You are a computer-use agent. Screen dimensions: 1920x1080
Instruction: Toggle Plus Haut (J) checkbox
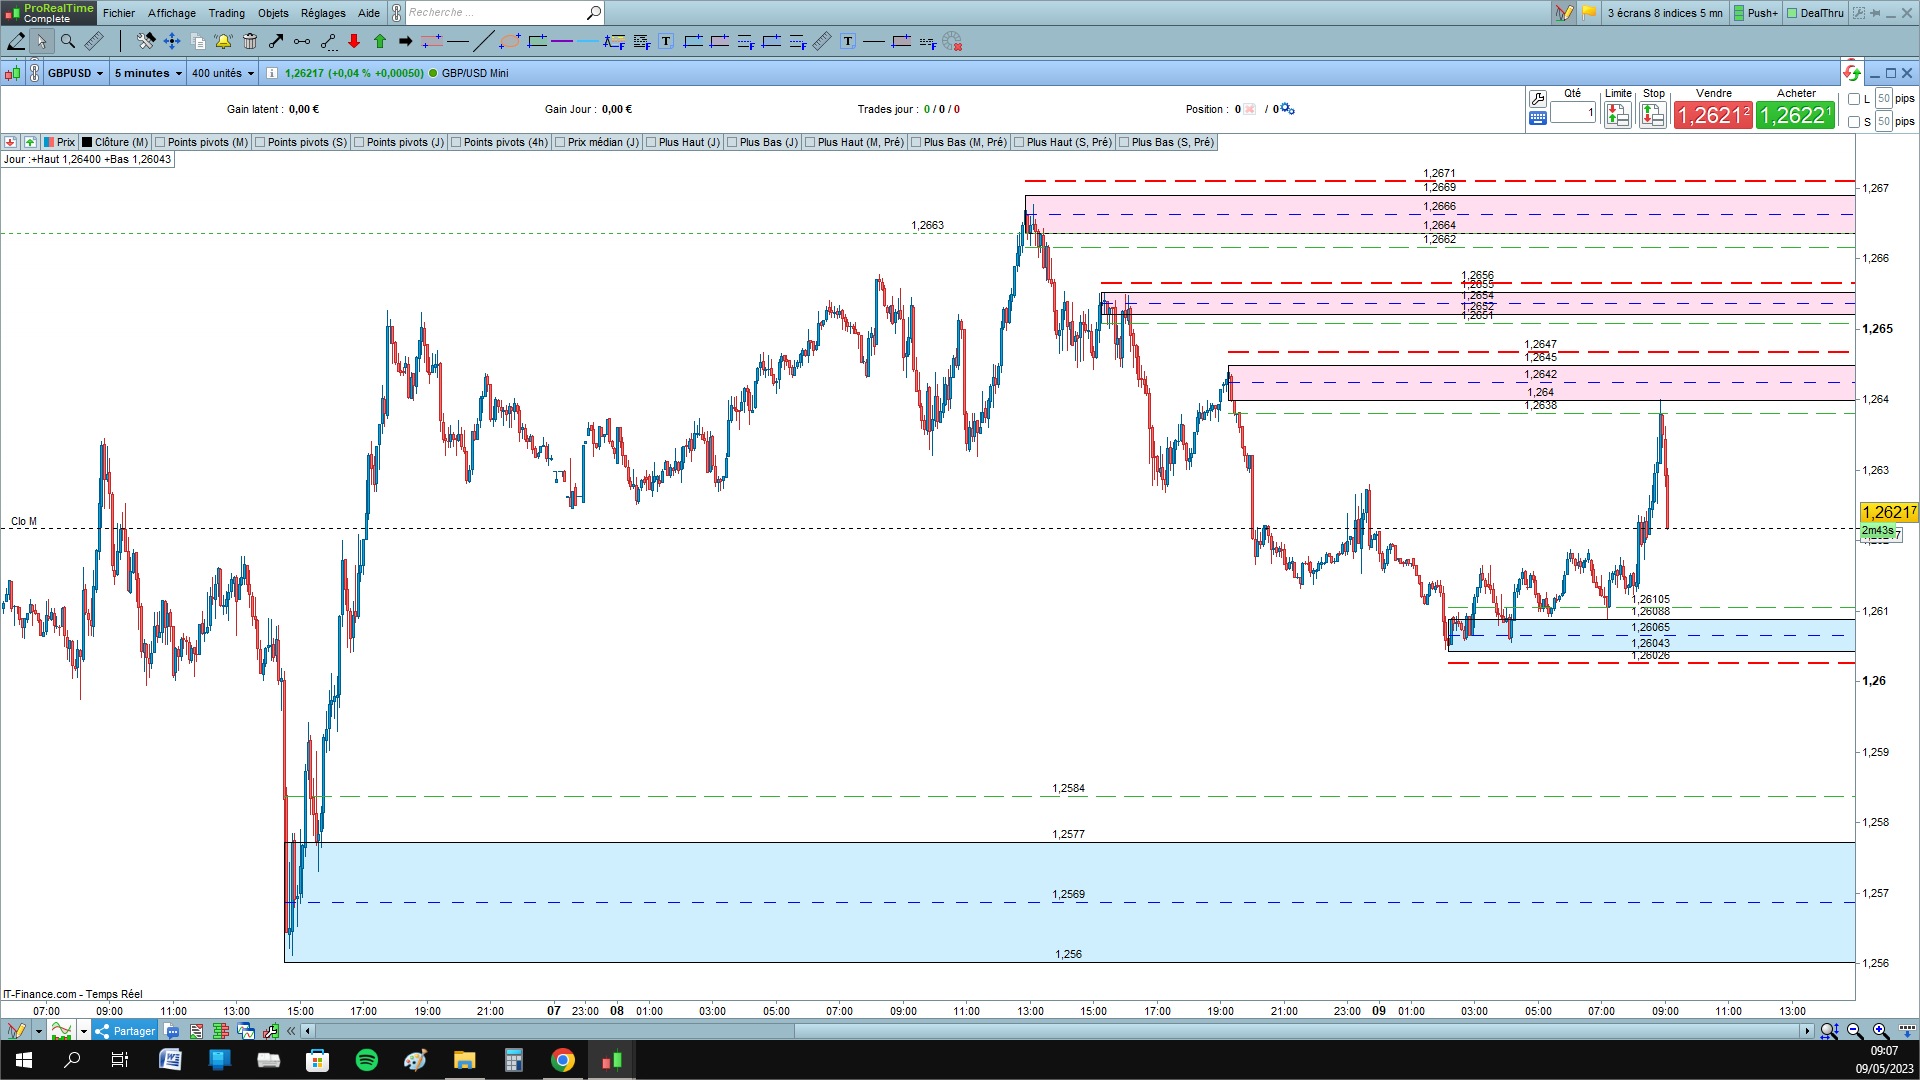[652, 142]
